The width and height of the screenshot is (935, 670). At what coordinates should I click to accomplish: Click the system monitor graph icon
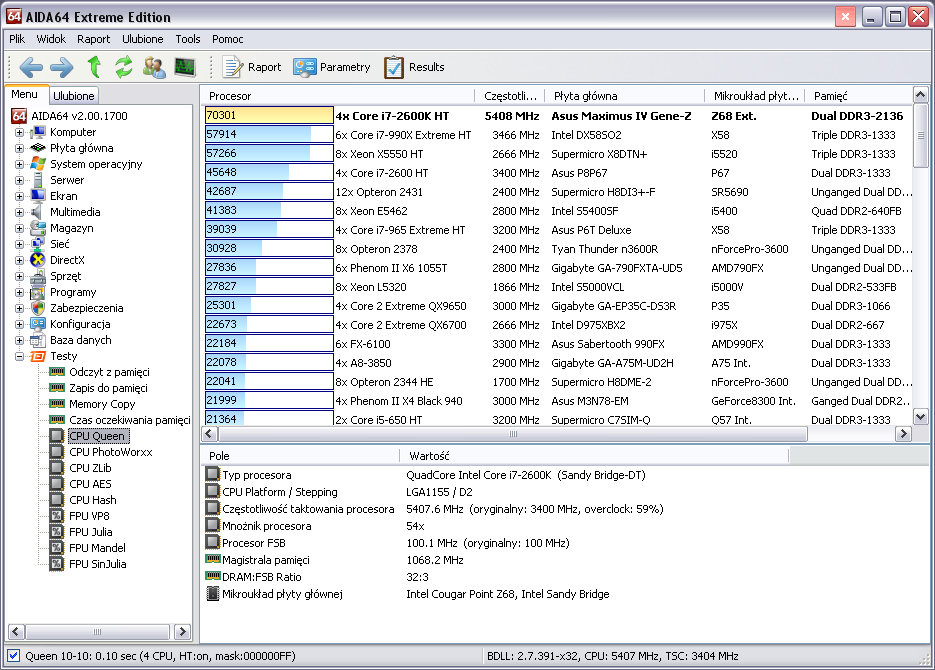click(x=185, y=67)
